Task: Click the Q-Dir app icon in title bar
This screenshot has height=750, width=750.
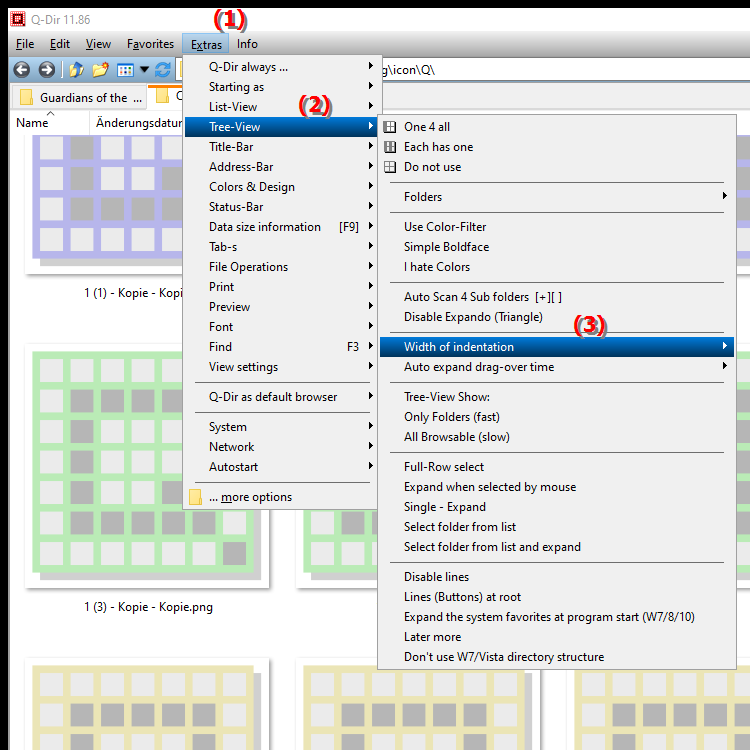Action: pyautogui.click(x=18, y=19)
